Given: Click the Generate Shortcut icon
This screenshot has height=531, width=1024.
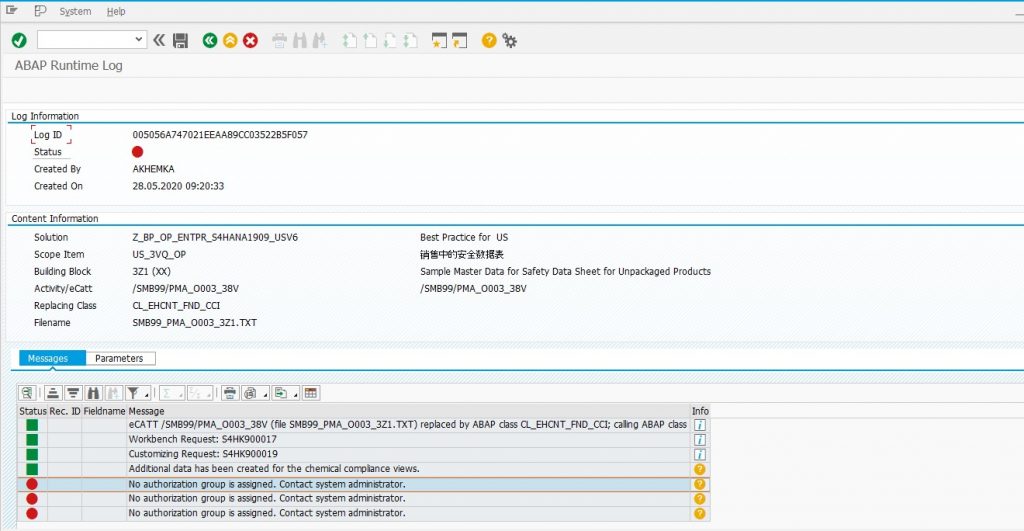Looking at the screenshot, I should 460,40.
